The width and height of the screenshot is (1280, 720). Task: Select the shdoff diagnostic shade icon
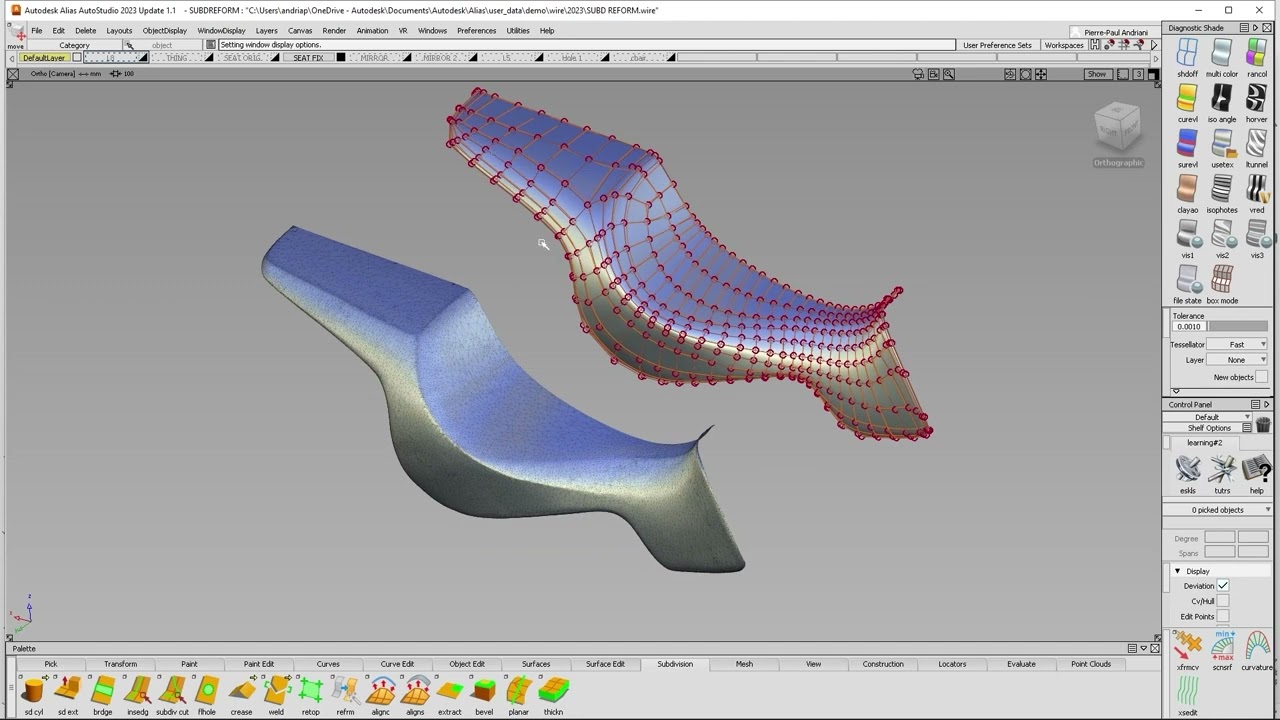(x=1187, y=53)
